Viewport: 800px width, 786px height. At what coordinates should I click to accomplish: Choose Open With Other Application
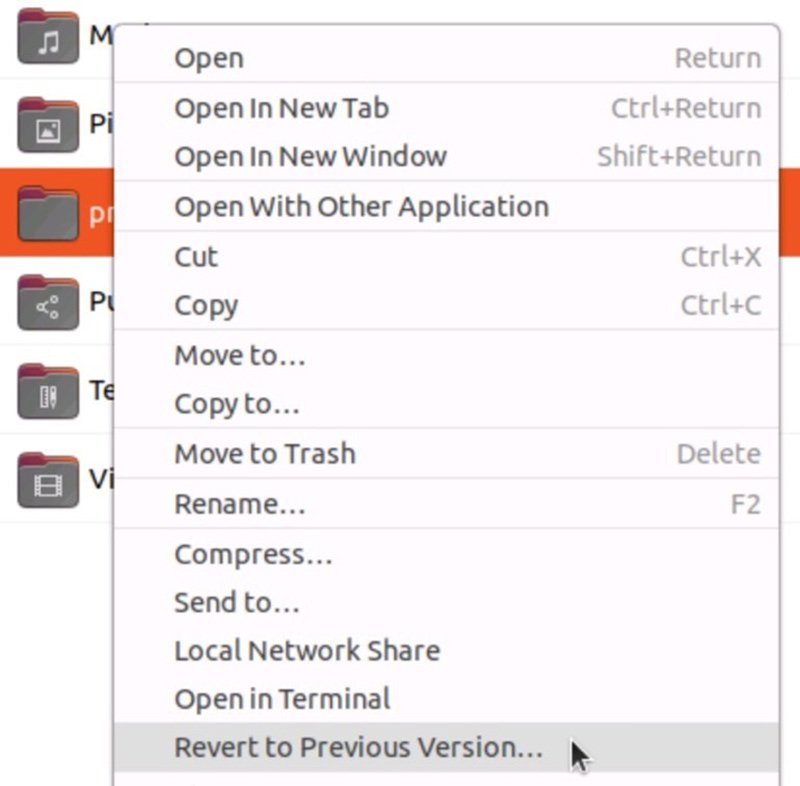click(x=361, y=207)
